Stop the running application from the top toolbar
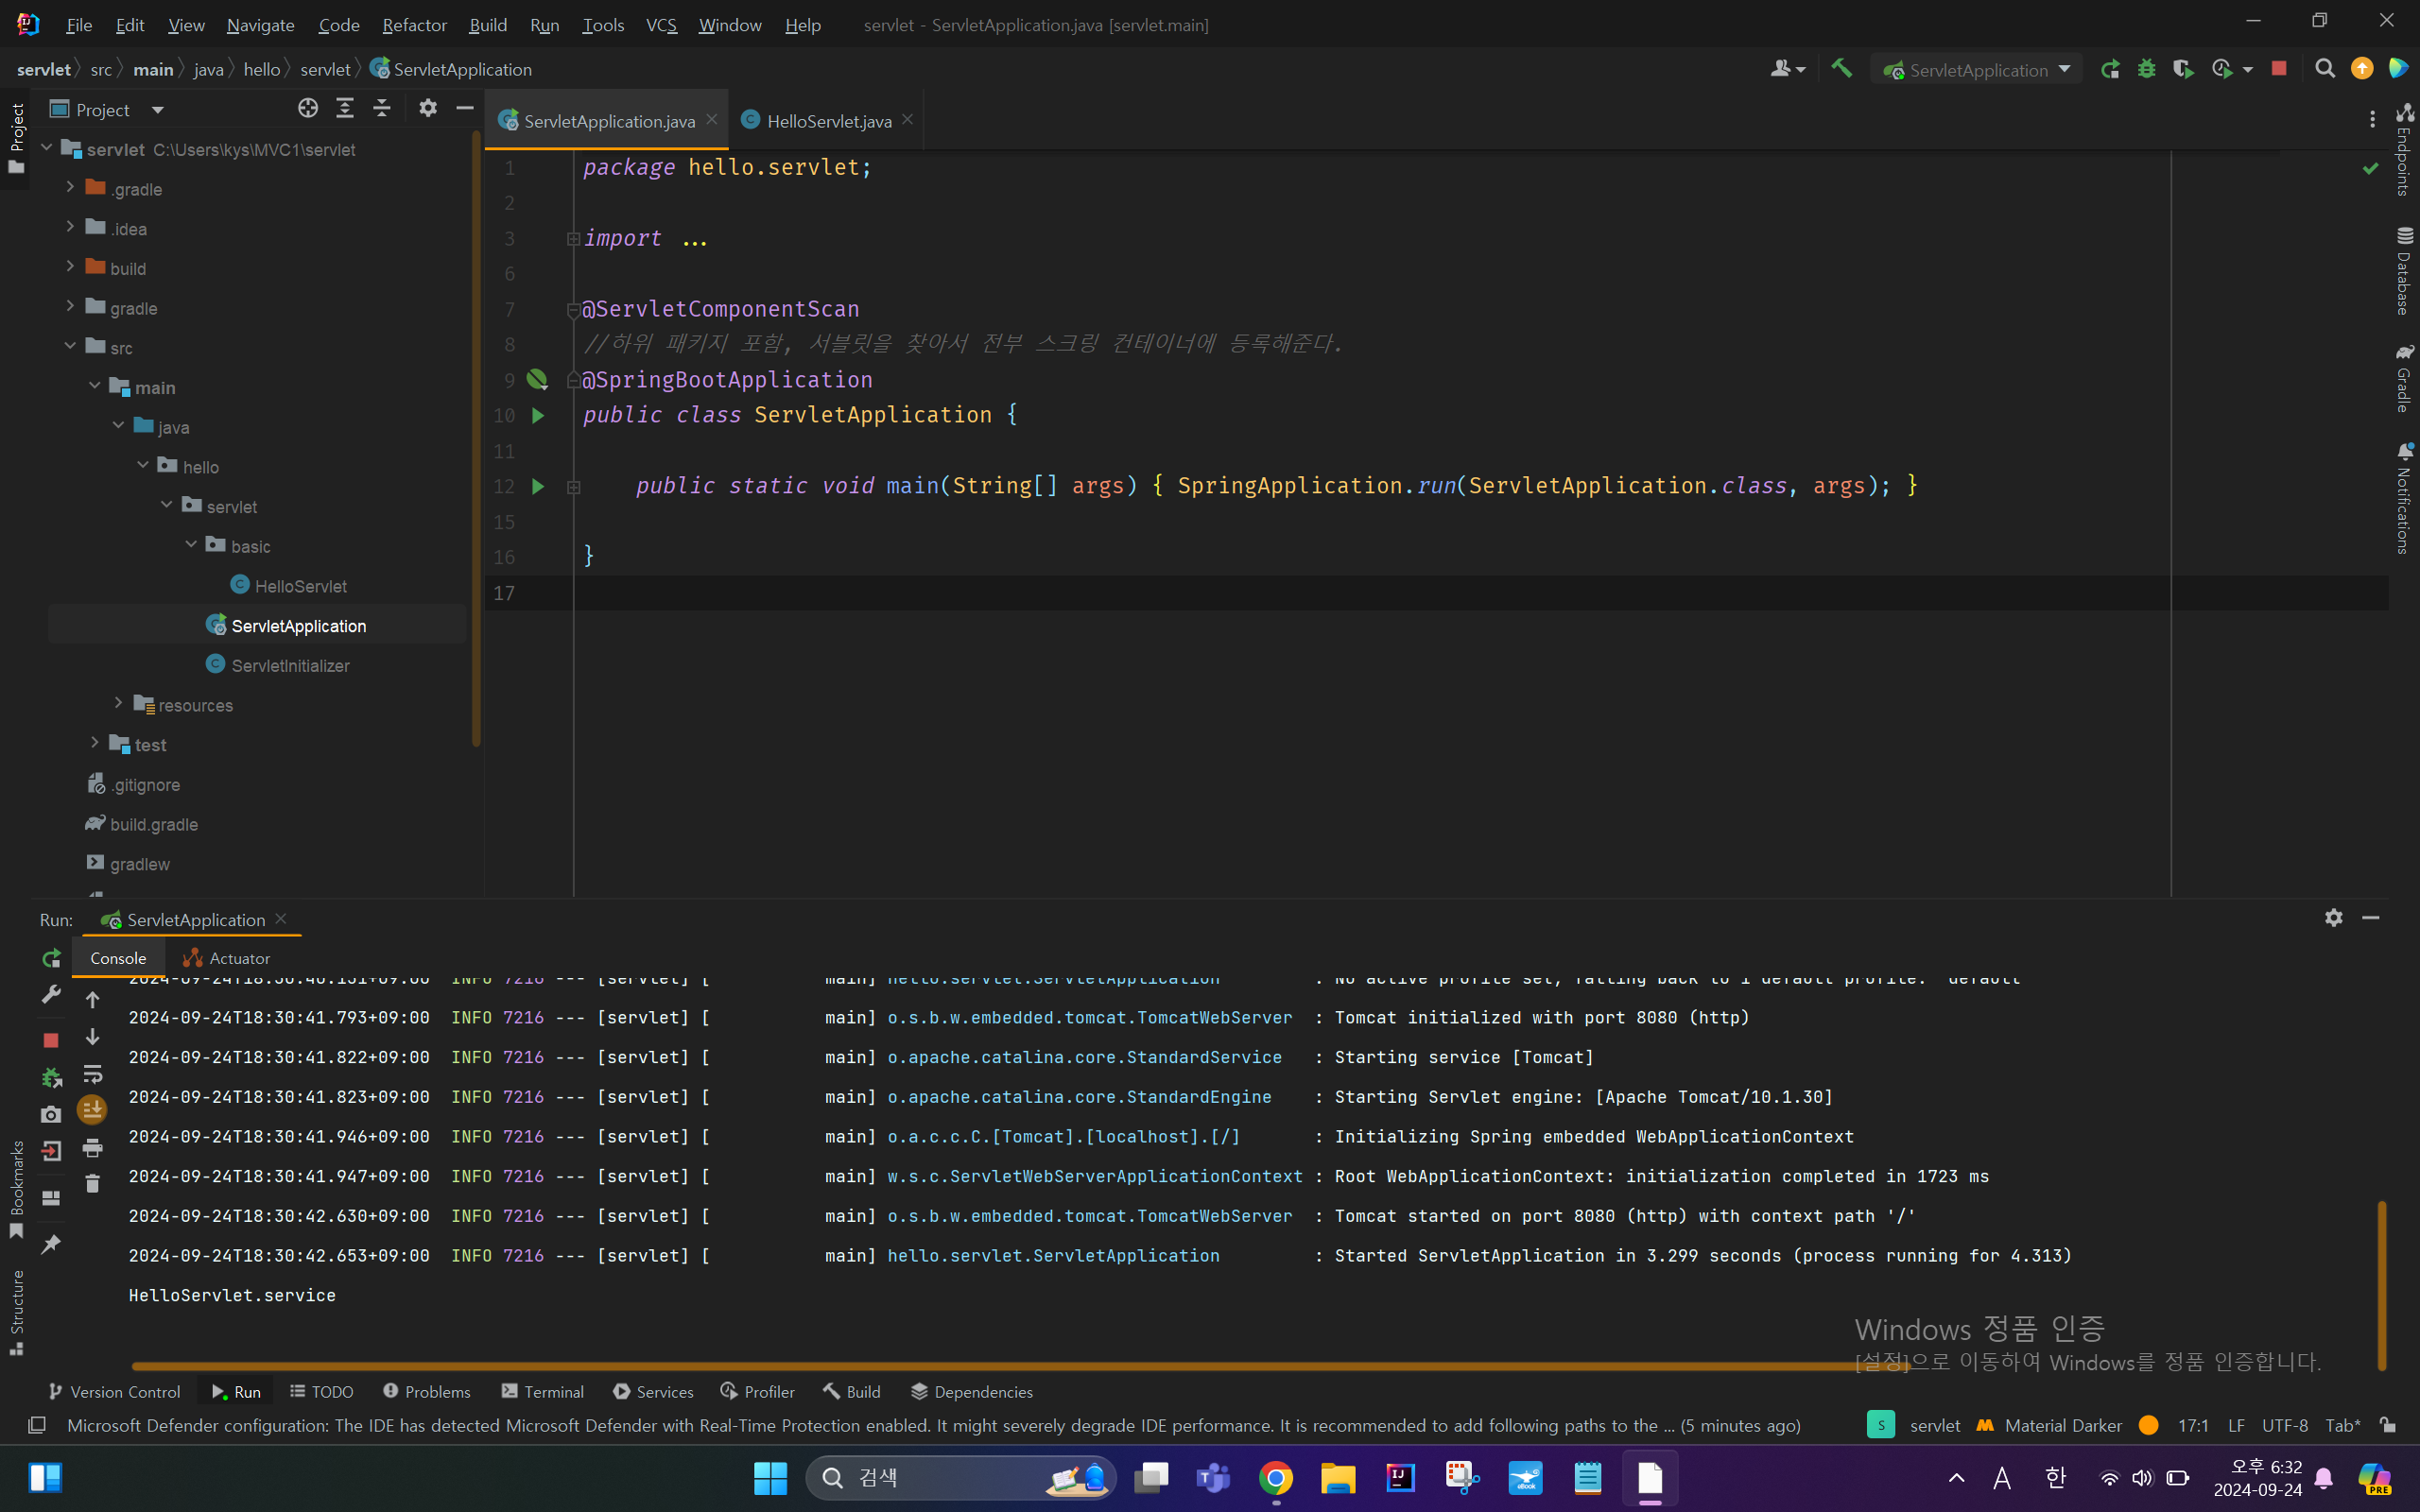 click(2279, 69)
